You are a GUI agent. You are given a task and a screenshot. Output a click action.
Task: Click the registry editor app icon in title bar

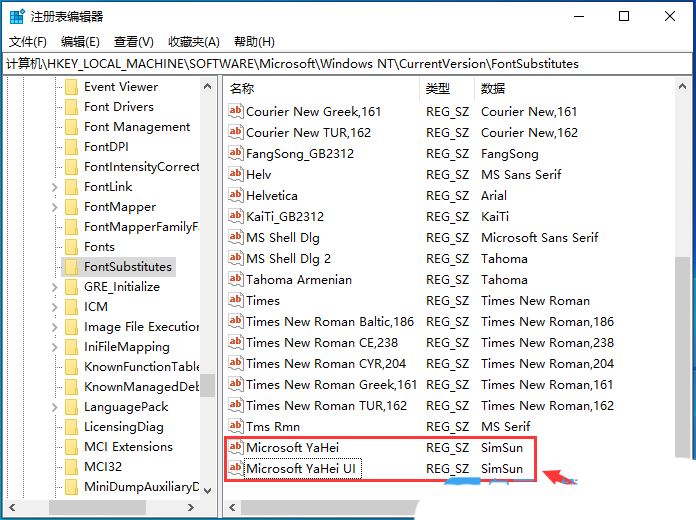point(17,16)
